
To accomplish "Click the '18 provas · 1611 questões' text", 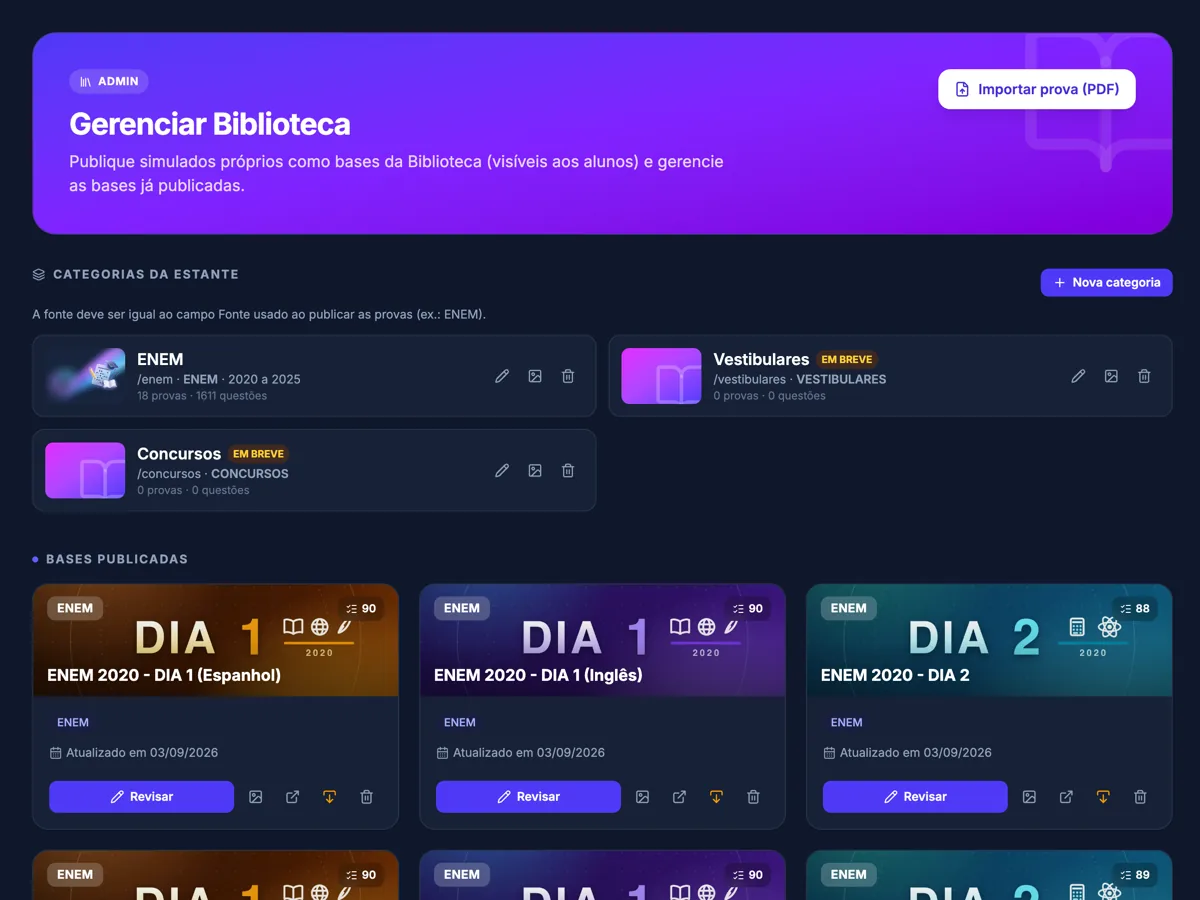I will coord(202,396).
